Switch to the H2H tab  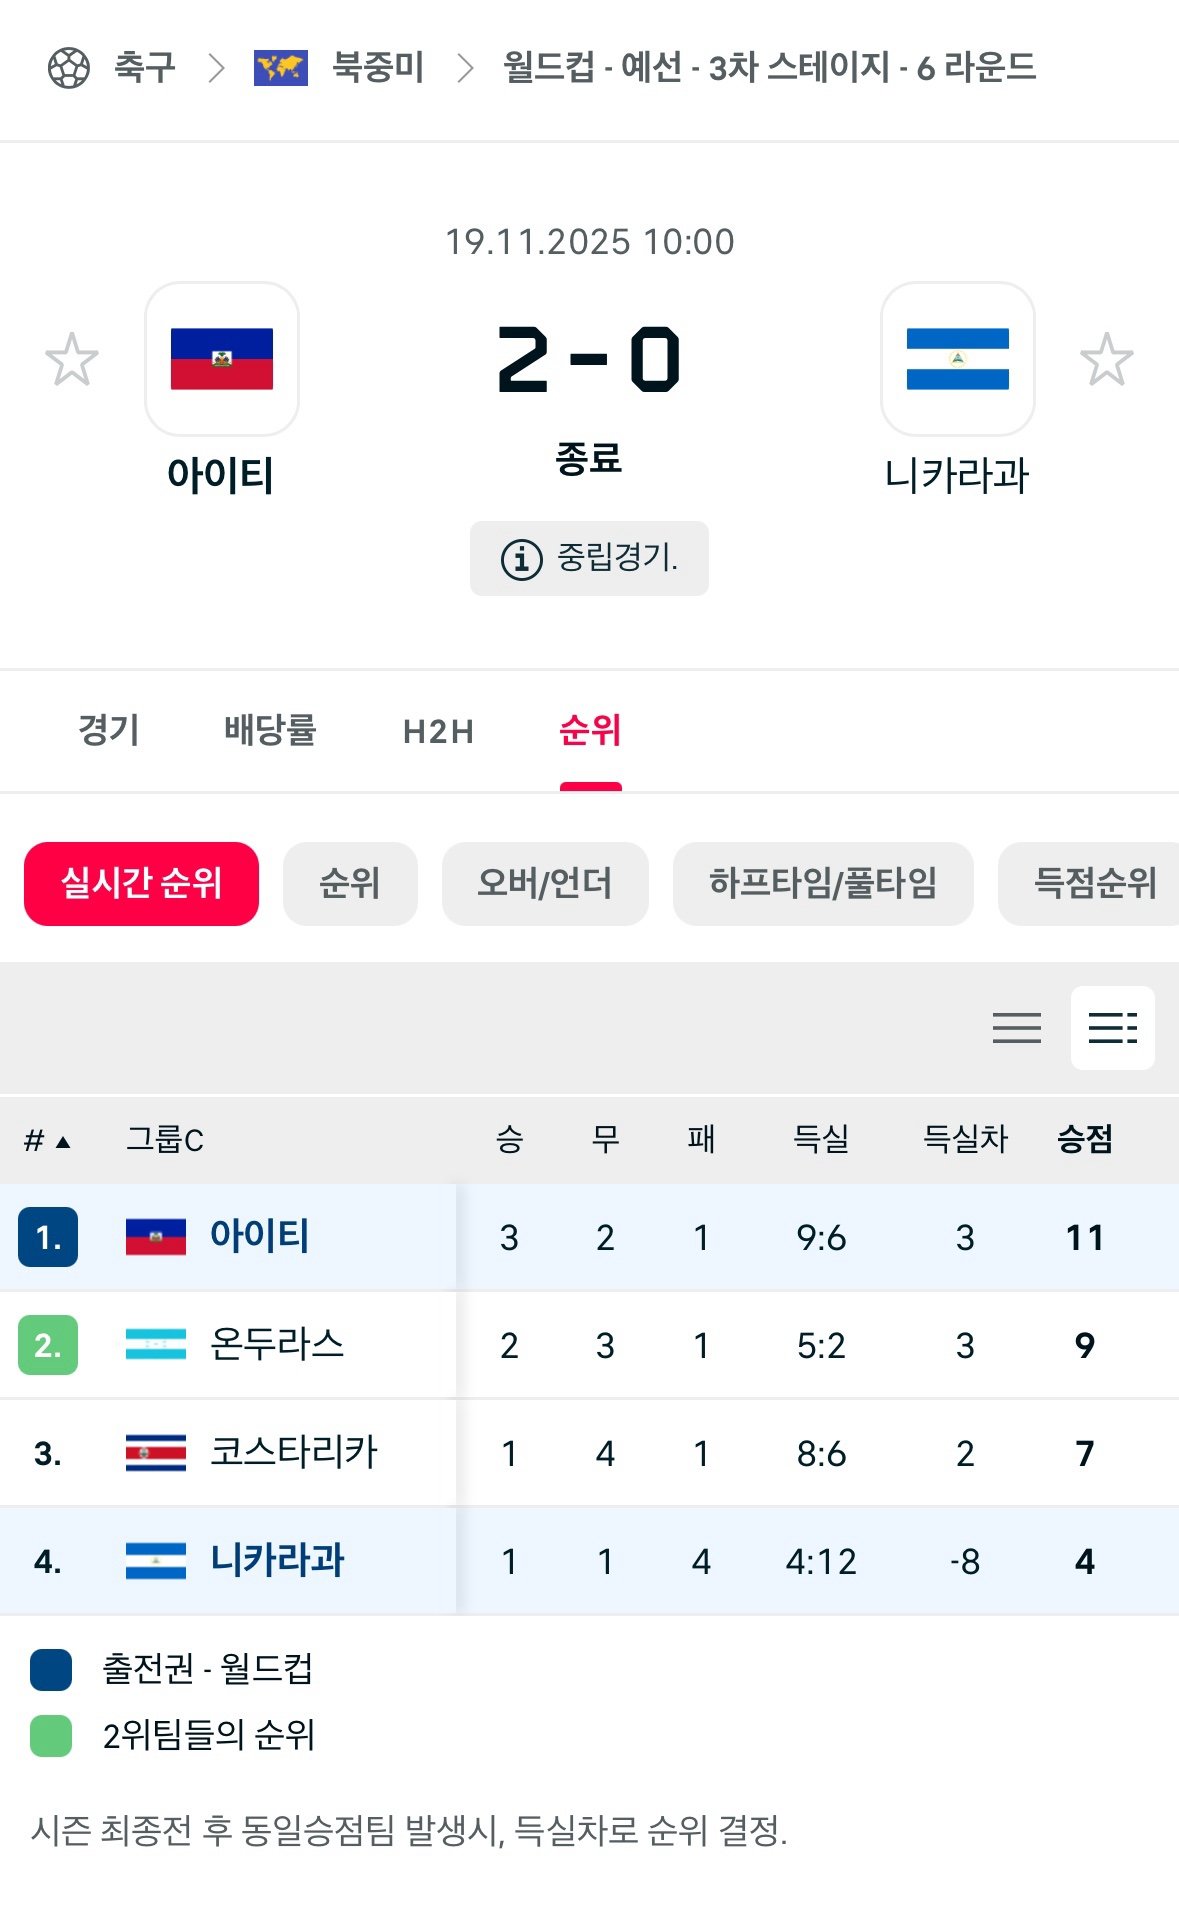click(437, 731)
